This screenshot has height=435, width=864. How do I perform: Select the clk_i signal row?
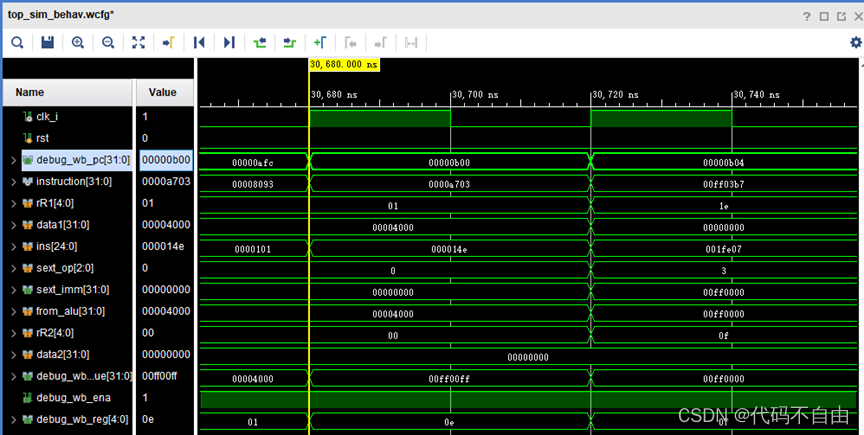[47, 117]
